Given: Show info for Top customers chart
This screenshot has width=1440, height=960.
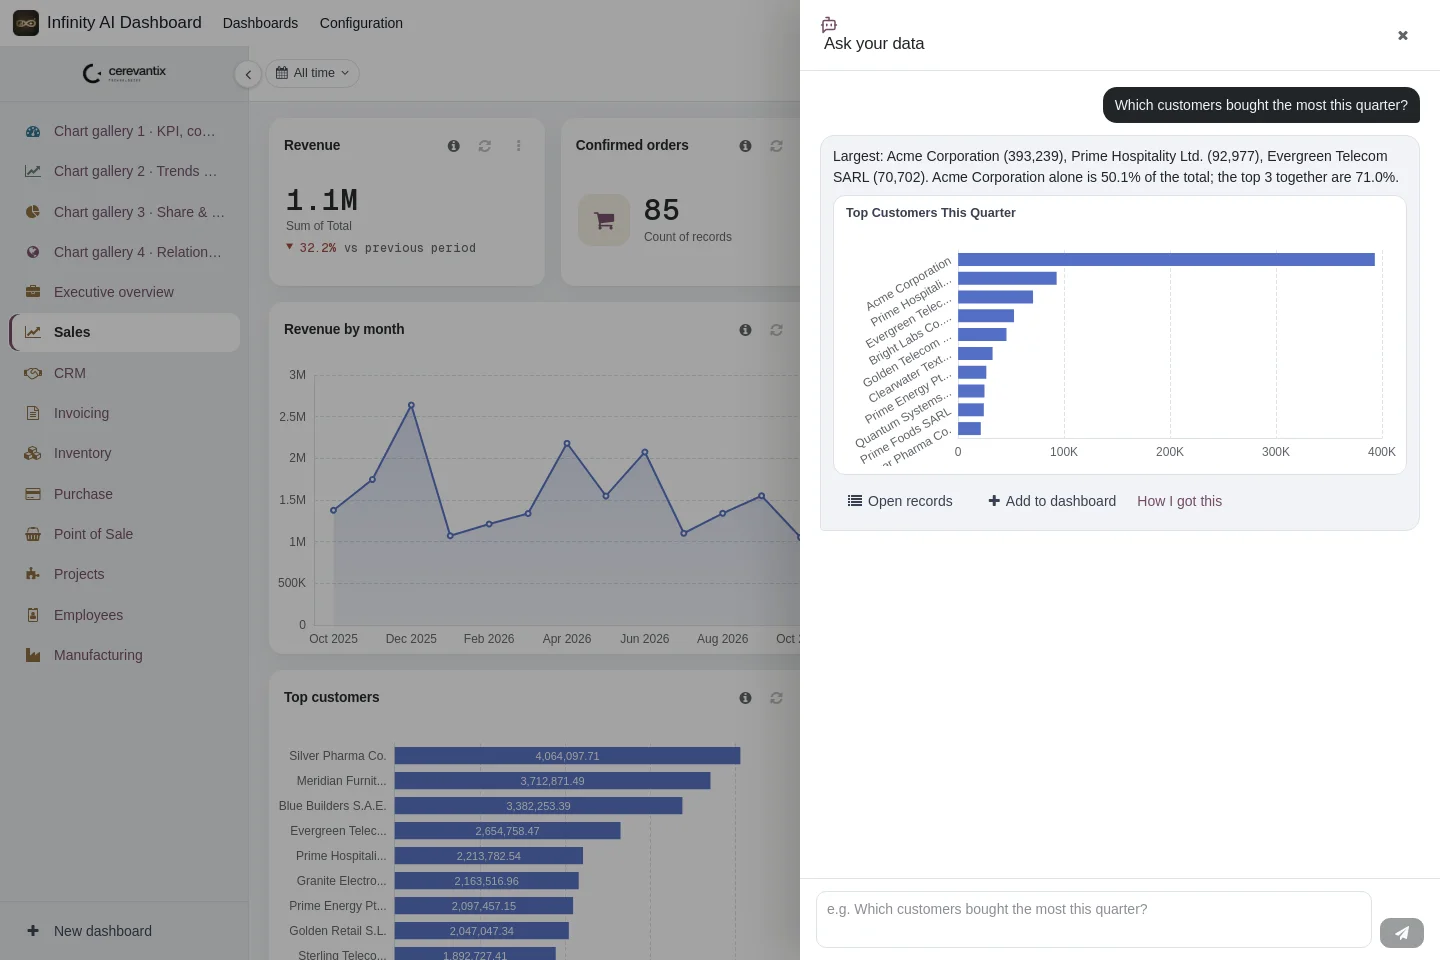Looking at the screenshot, I should tap(745, 698).
